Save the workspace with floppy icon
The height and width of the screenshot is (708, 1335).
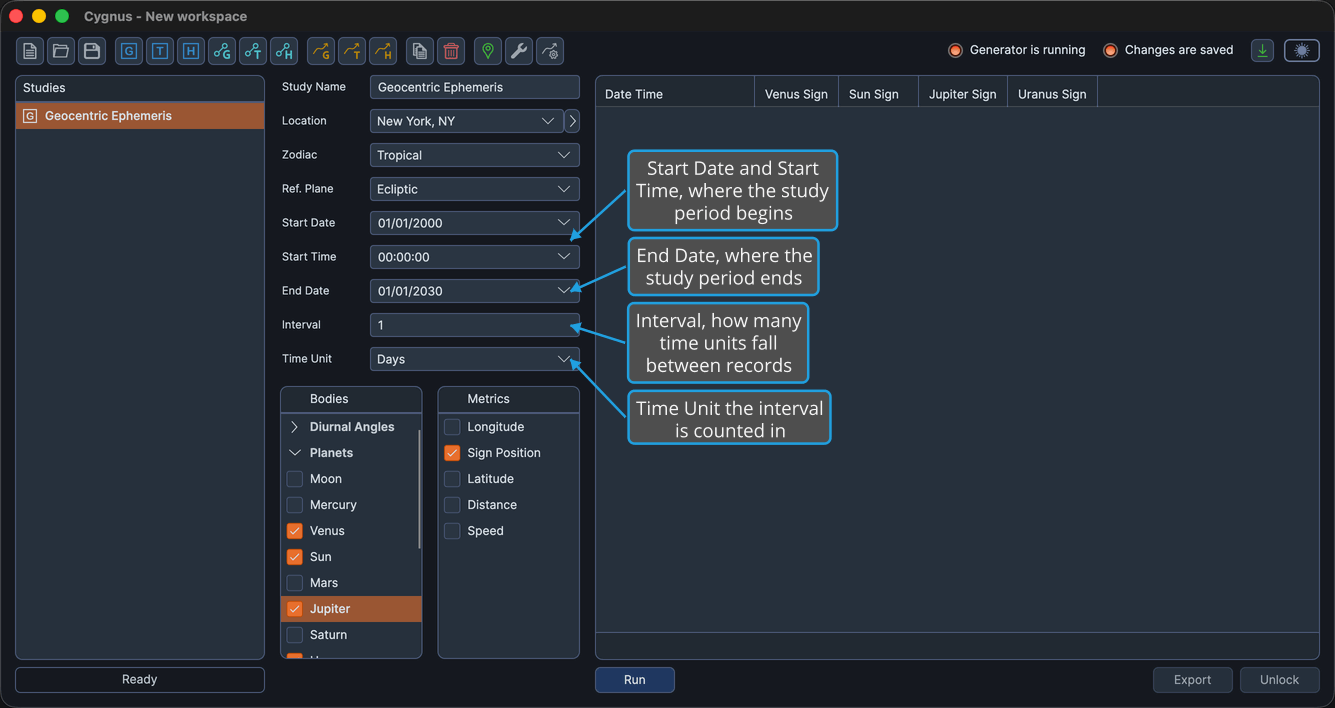pos(92,51)
